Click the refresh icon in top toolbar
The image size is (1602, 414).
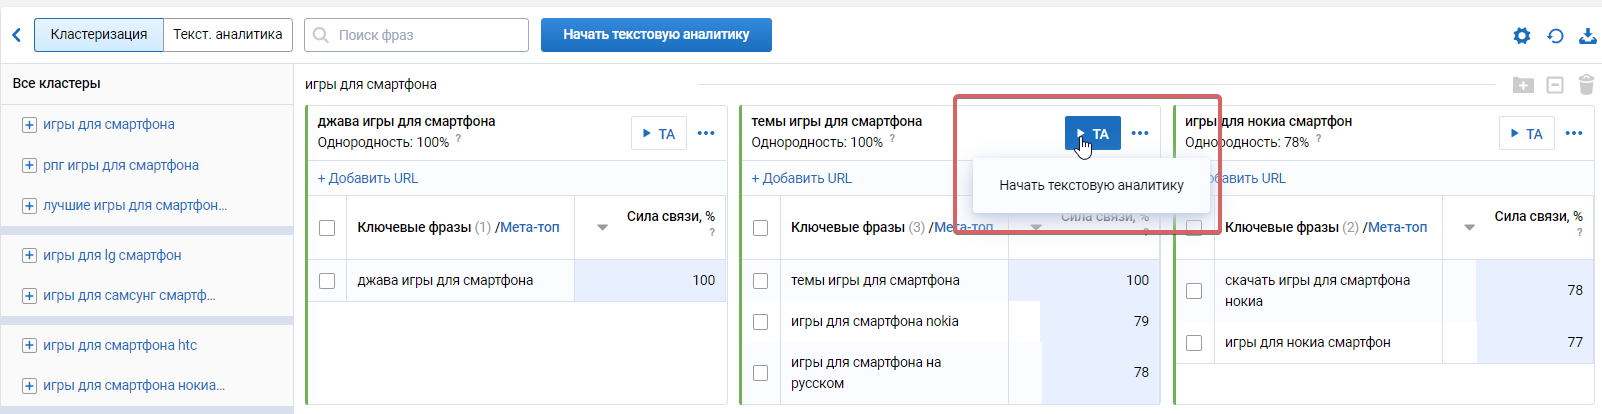click(x=1555, y=36)
